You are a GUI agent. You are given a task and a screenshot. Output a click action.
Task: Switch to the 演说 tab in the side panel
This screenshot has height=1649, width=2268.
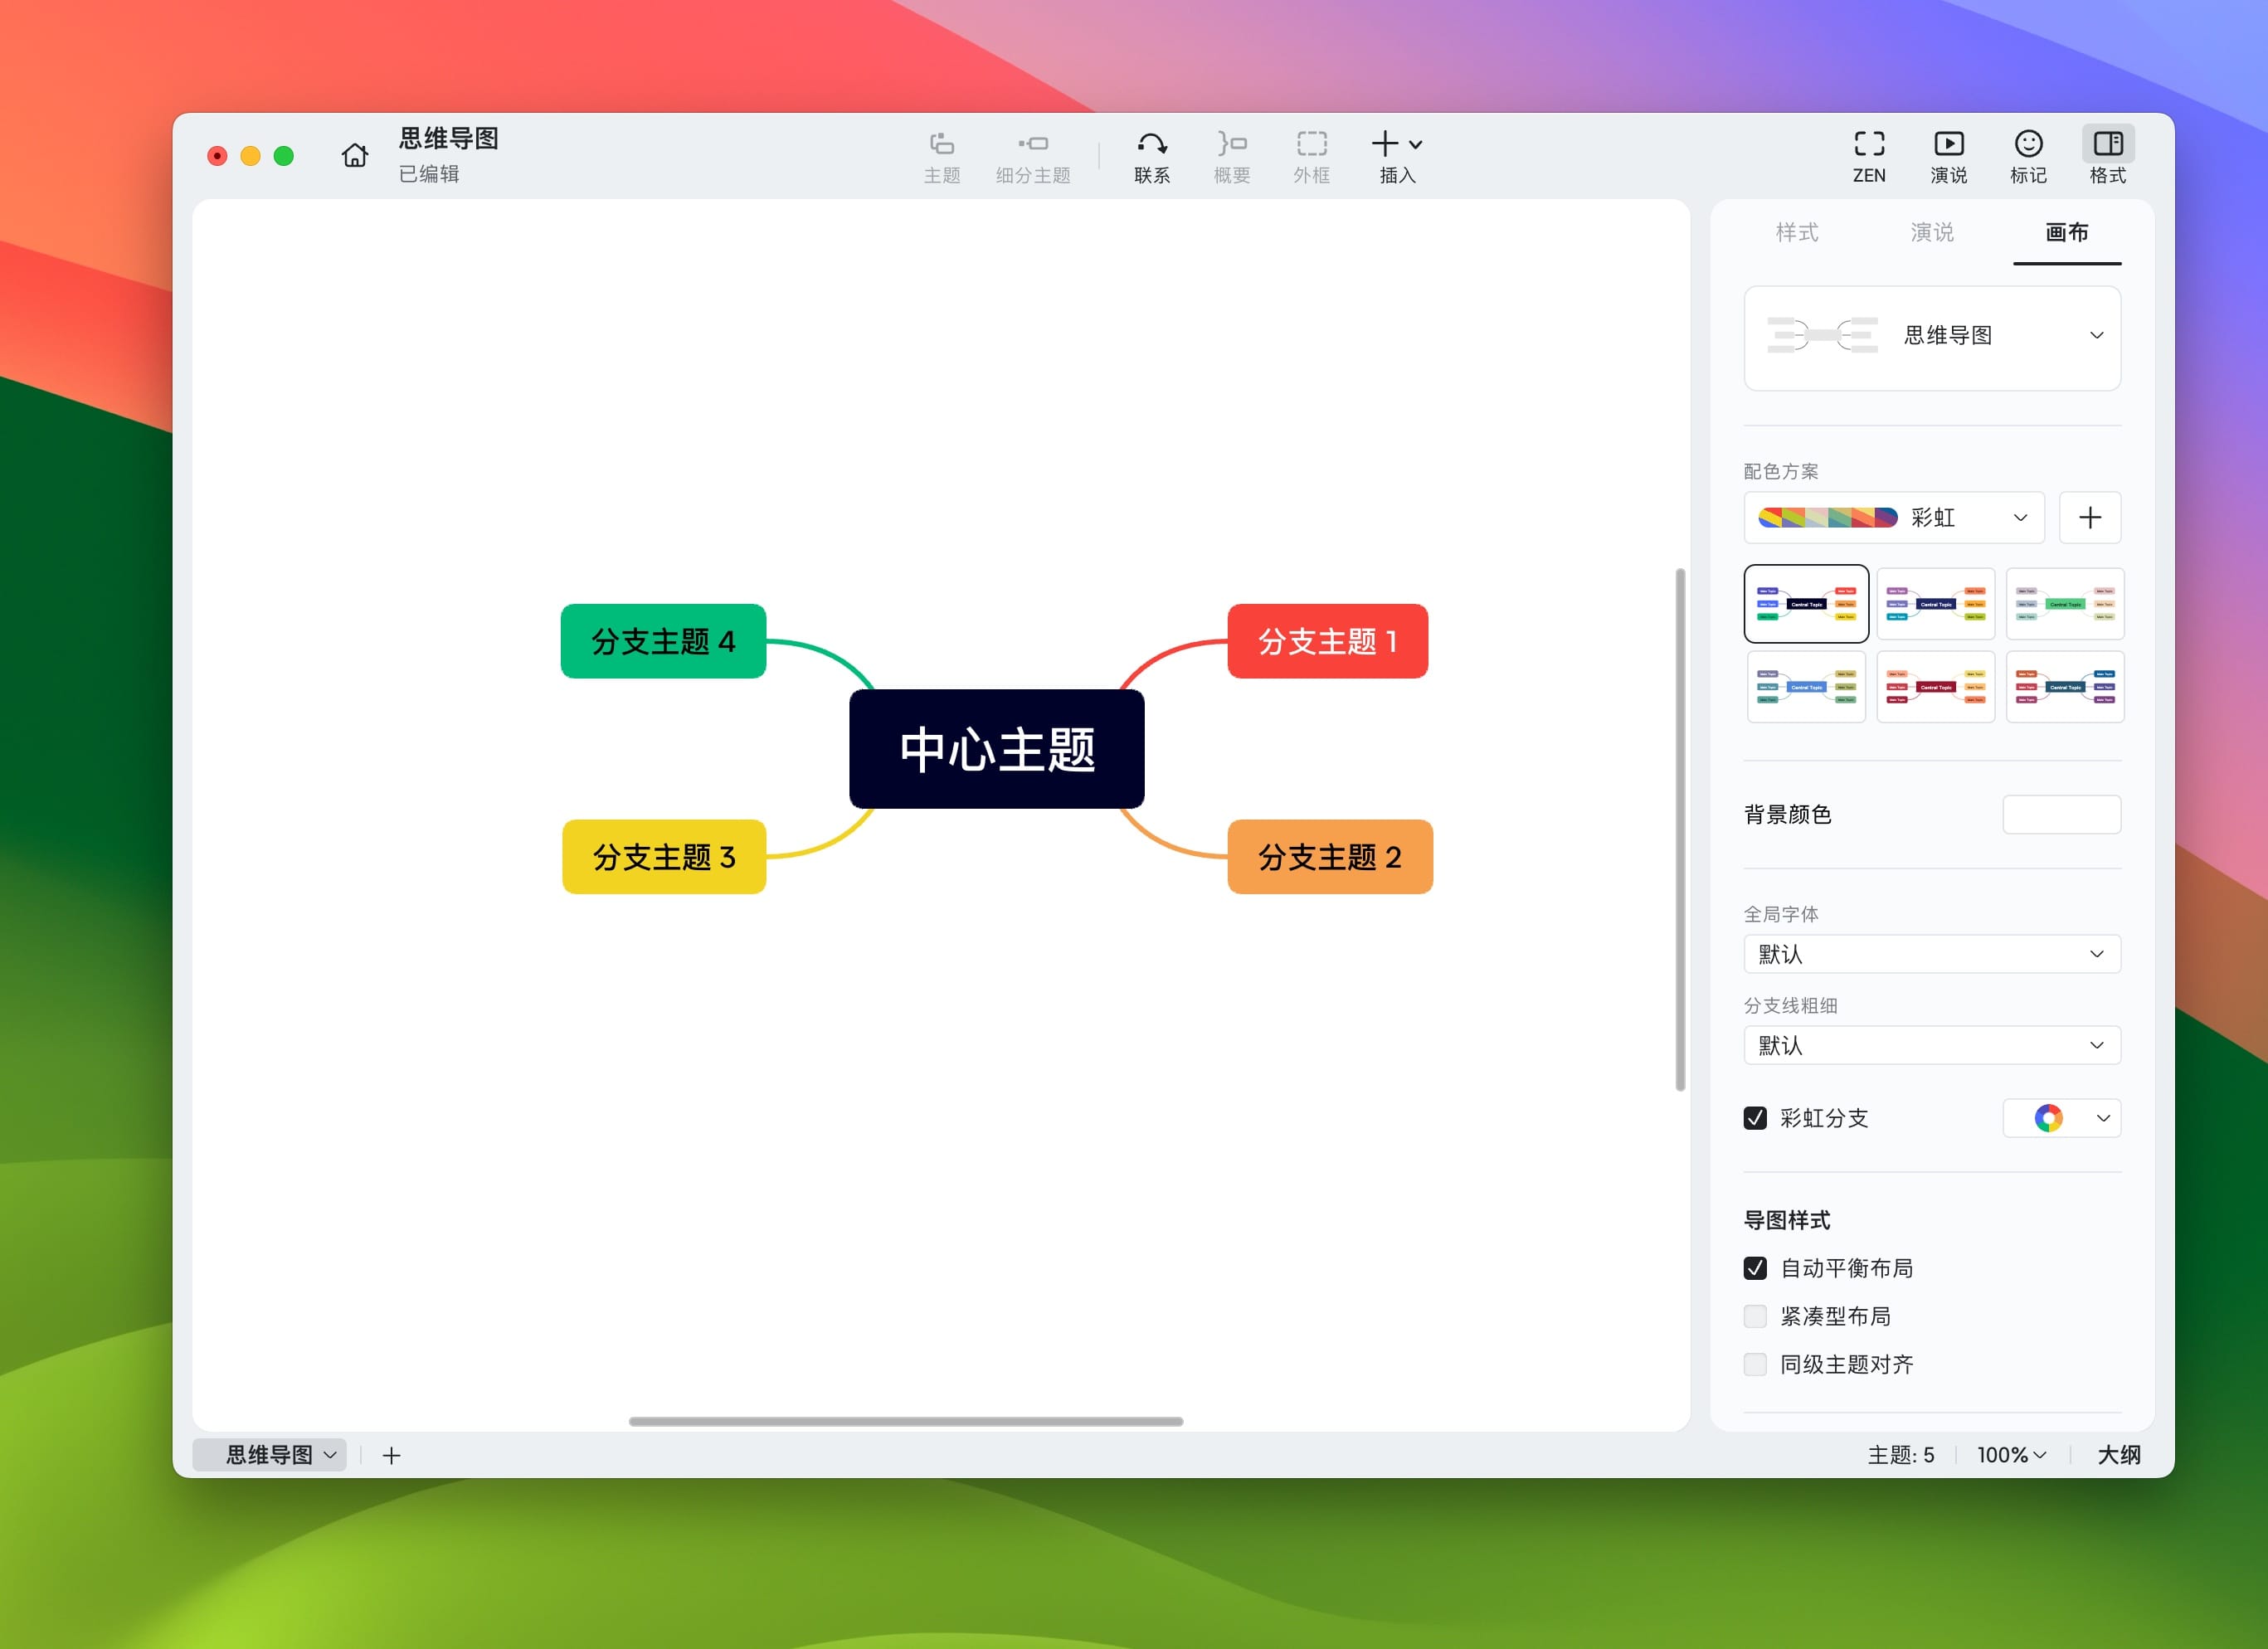pyautogui.click(x=1931, y=232)
